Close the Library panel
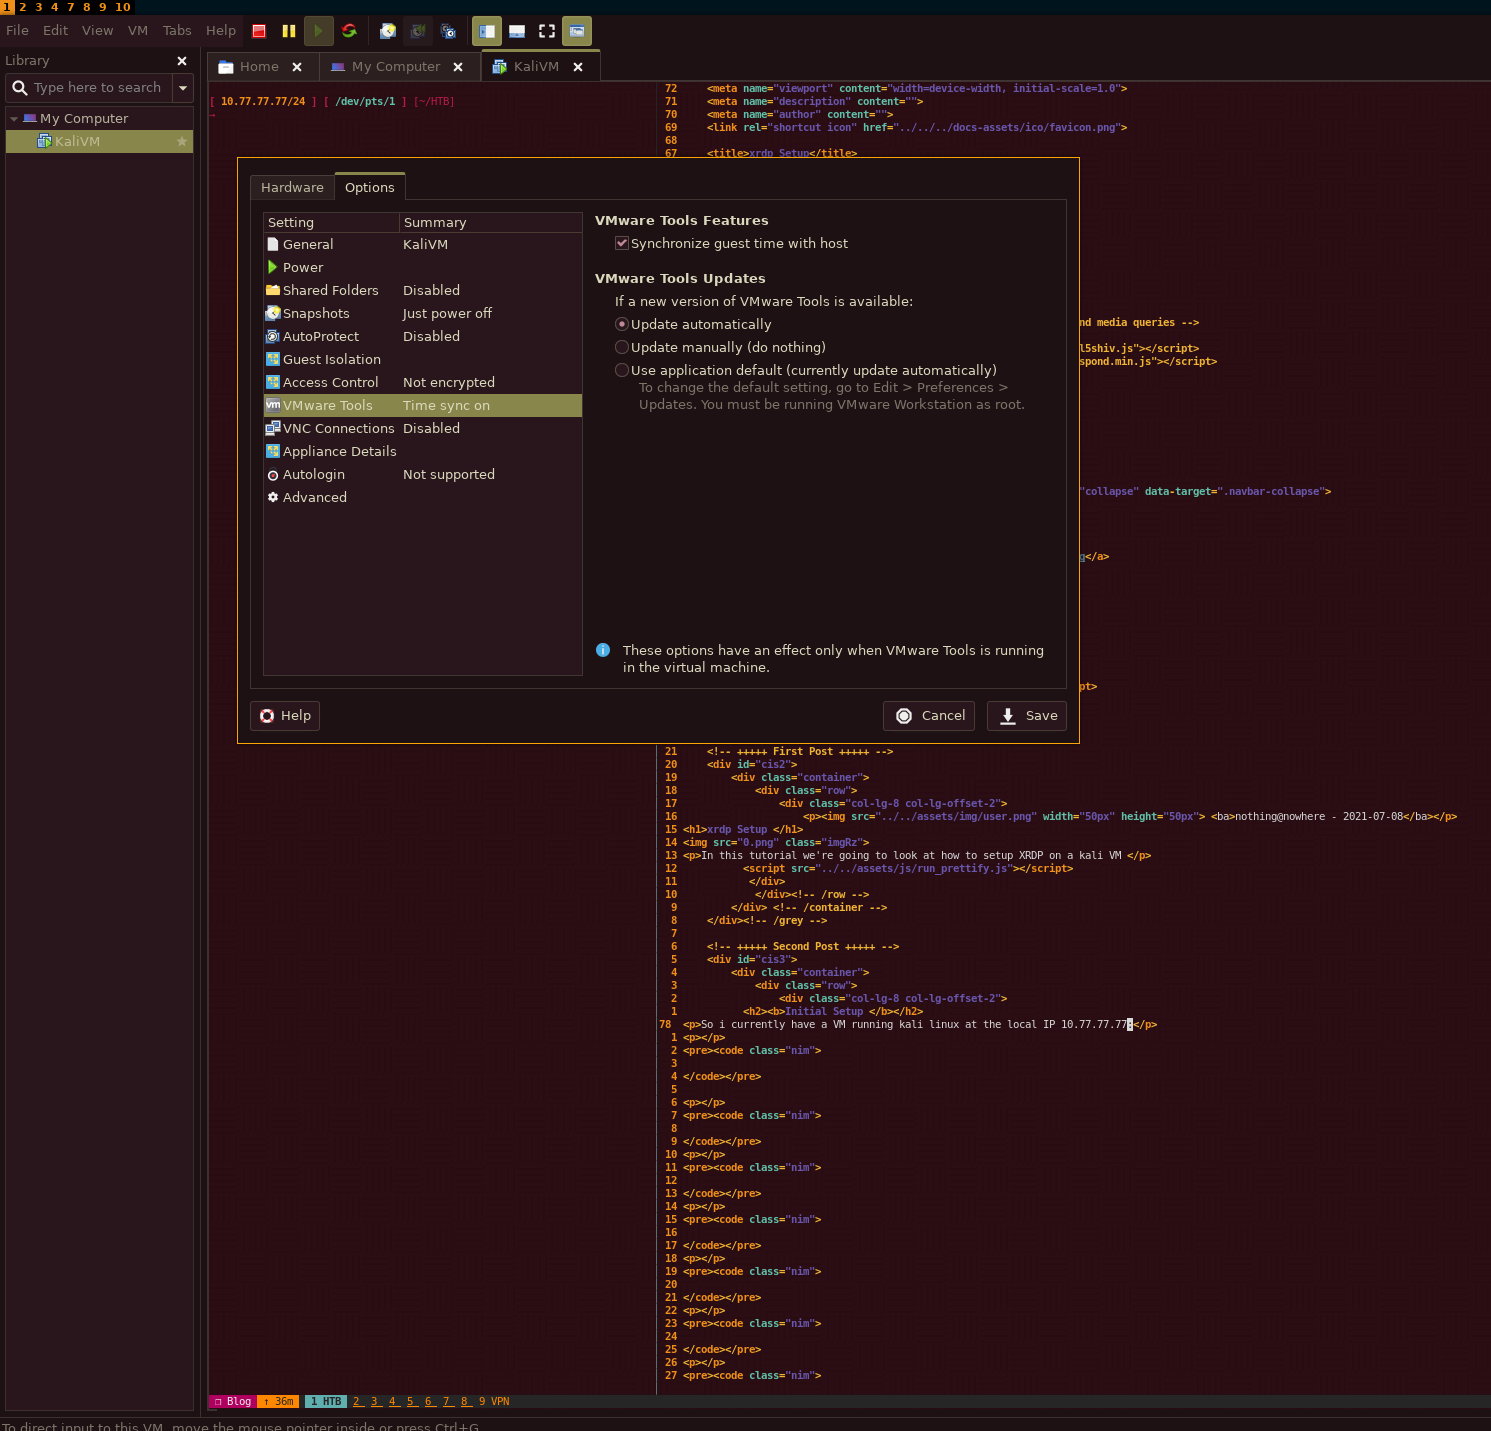1491x1431 pixels. [182, 61]
